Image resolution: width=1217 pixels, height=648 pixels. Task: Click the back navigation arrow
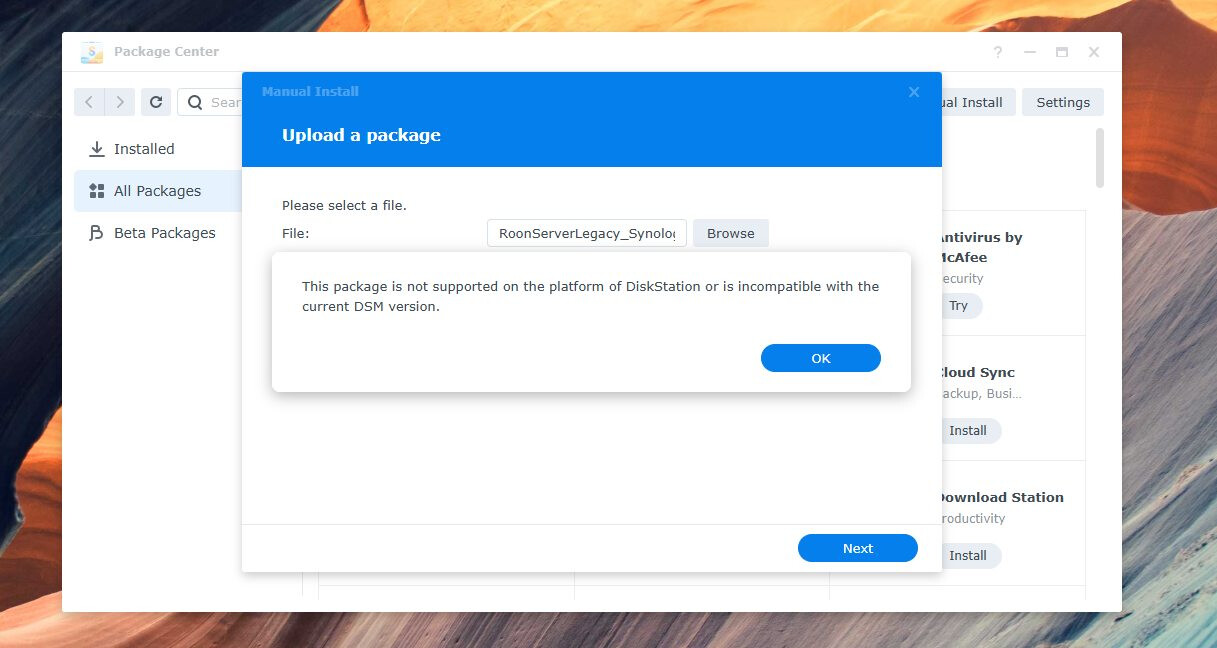(x=88, y=101)
